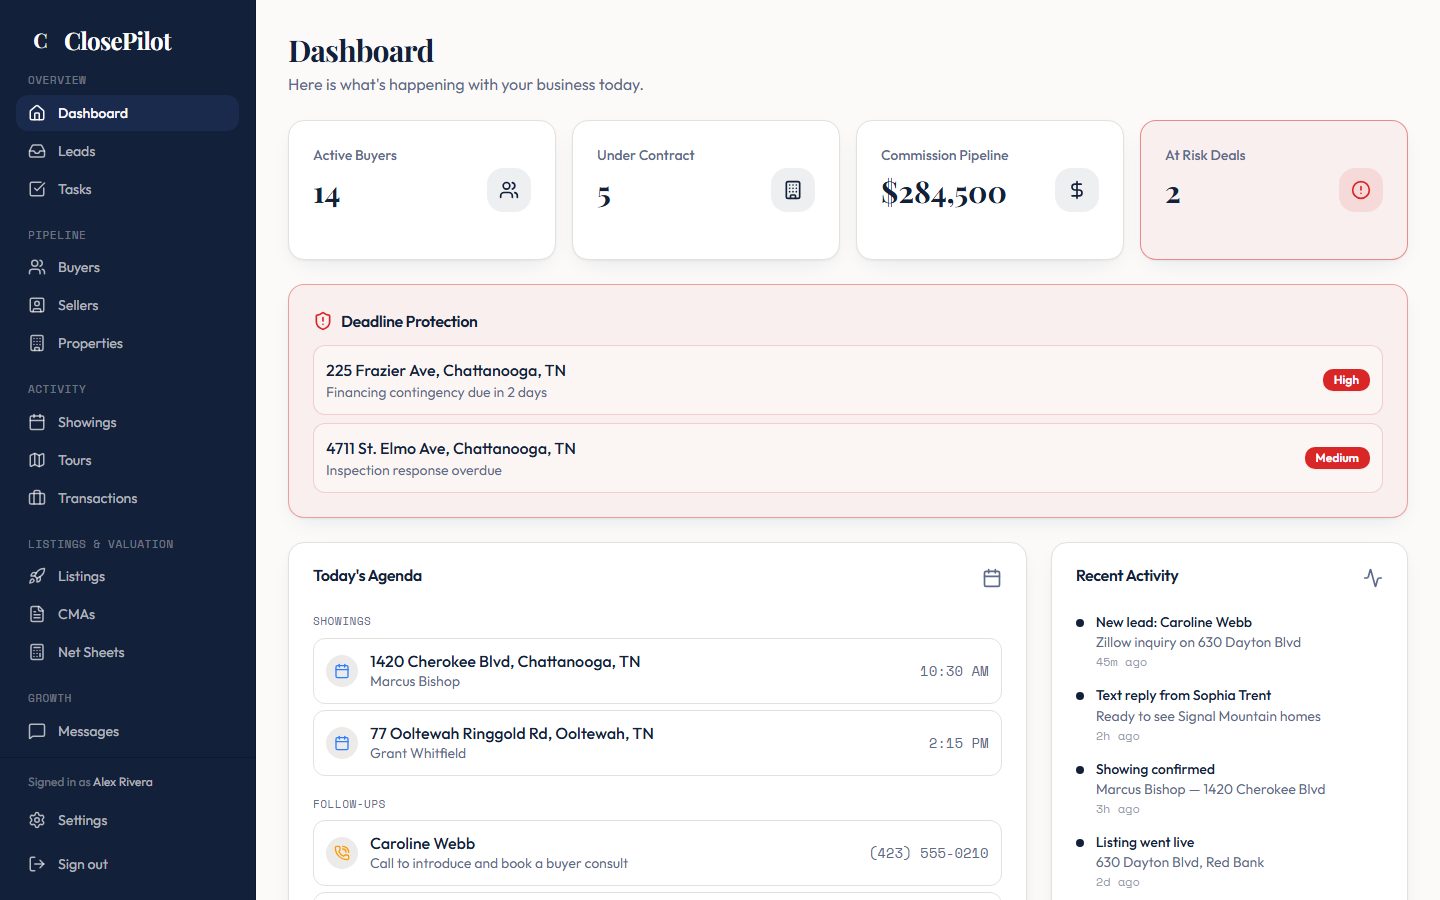Viewport: 1440px width, 900px height.
Task: Open the 77 Ooltewah Ringgold Rd showing entry
Action: pos(657,743)
